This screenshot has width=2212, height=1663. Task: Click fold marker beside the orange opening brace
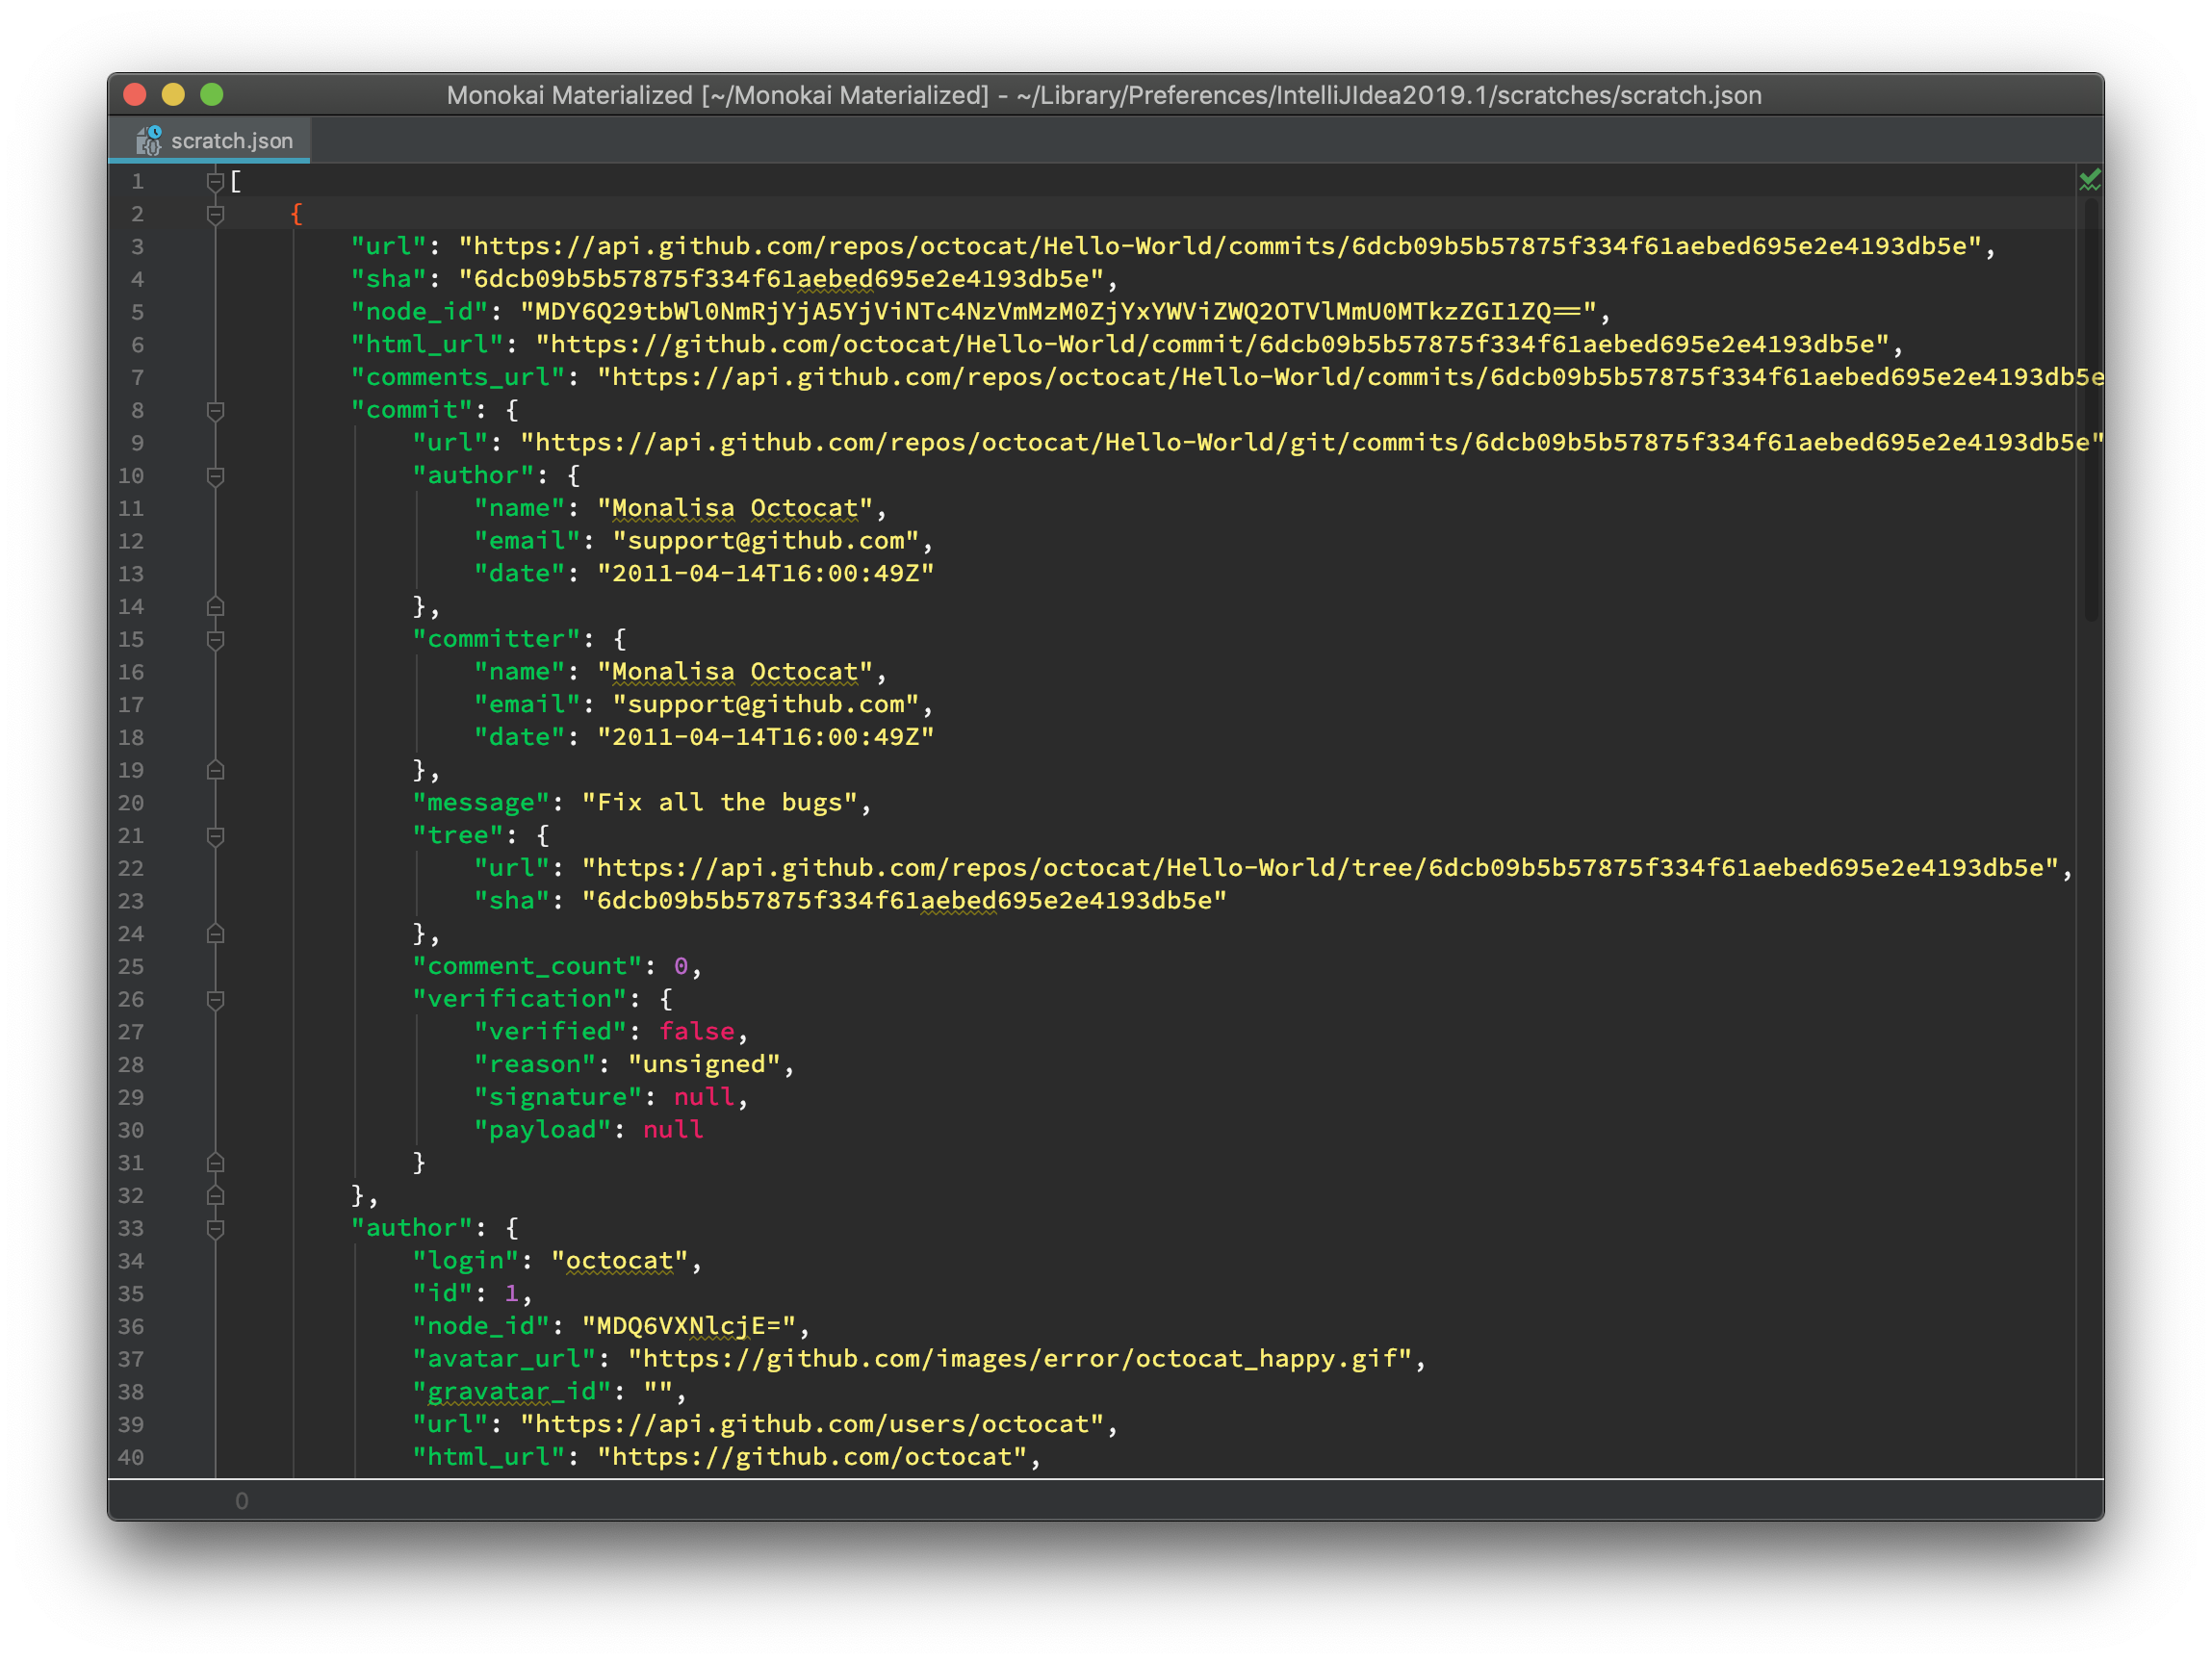(x=215, y=214)
